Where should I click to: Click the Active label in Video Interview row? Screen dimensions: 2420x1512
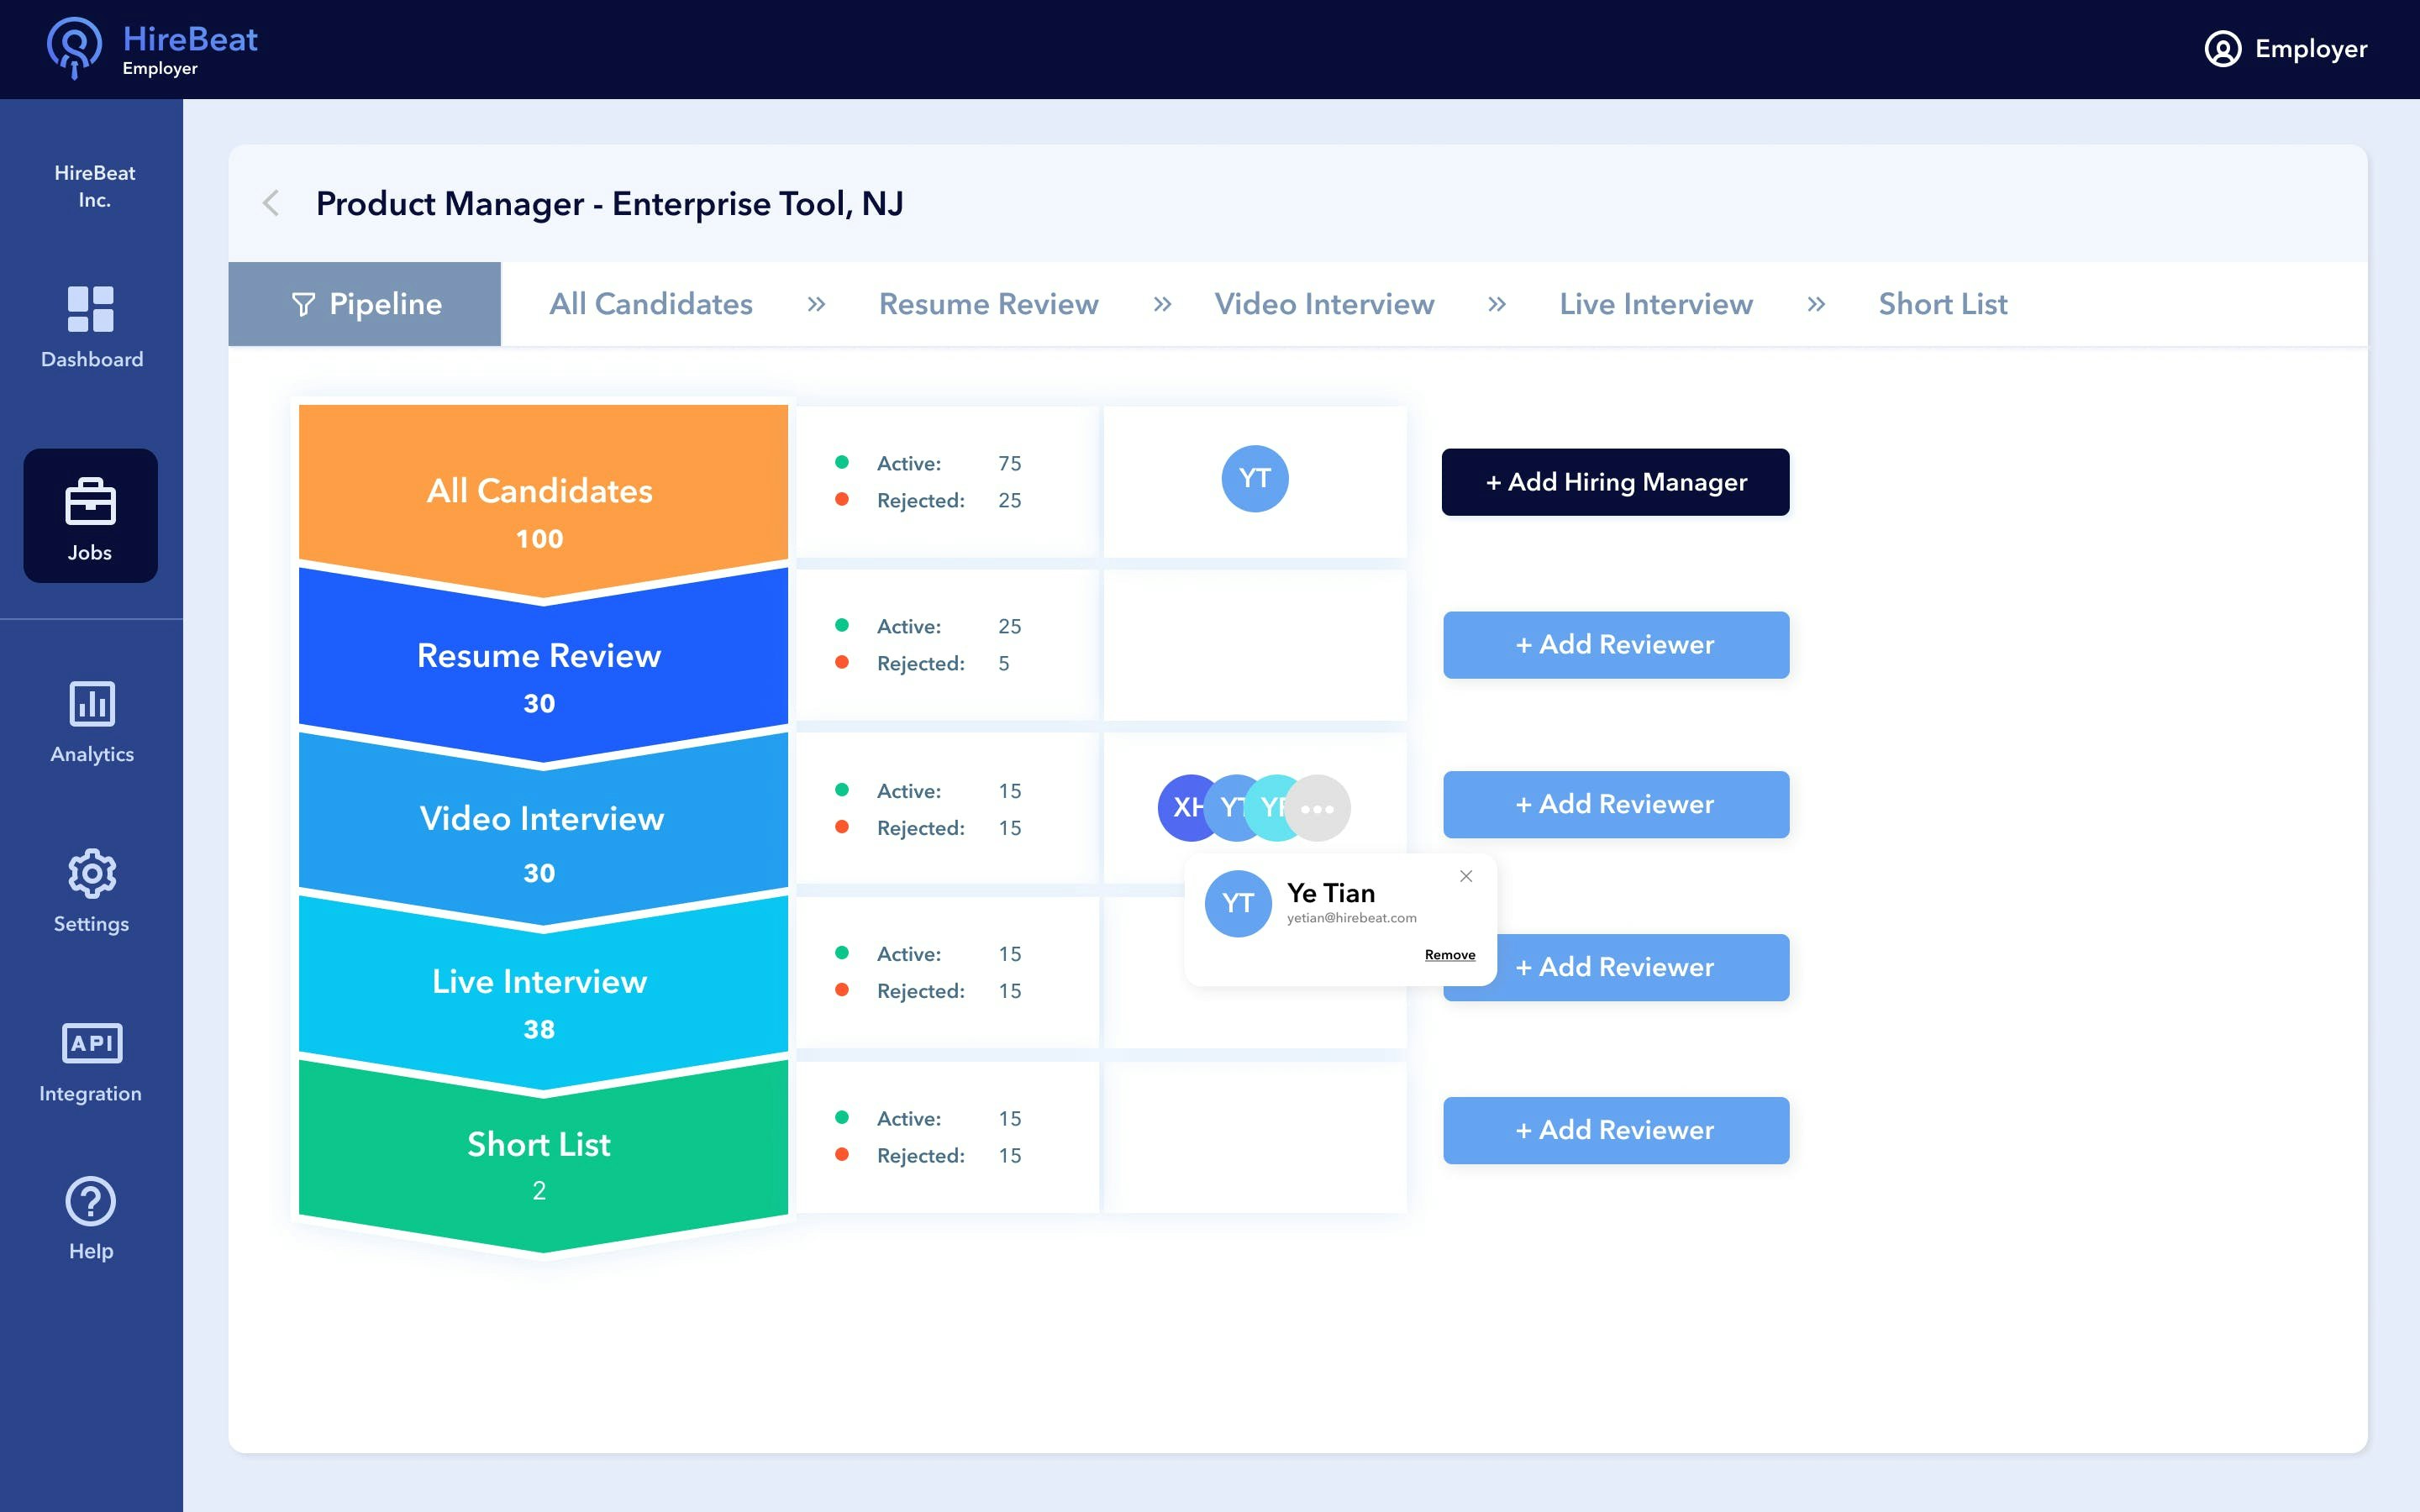pos(908,791)
